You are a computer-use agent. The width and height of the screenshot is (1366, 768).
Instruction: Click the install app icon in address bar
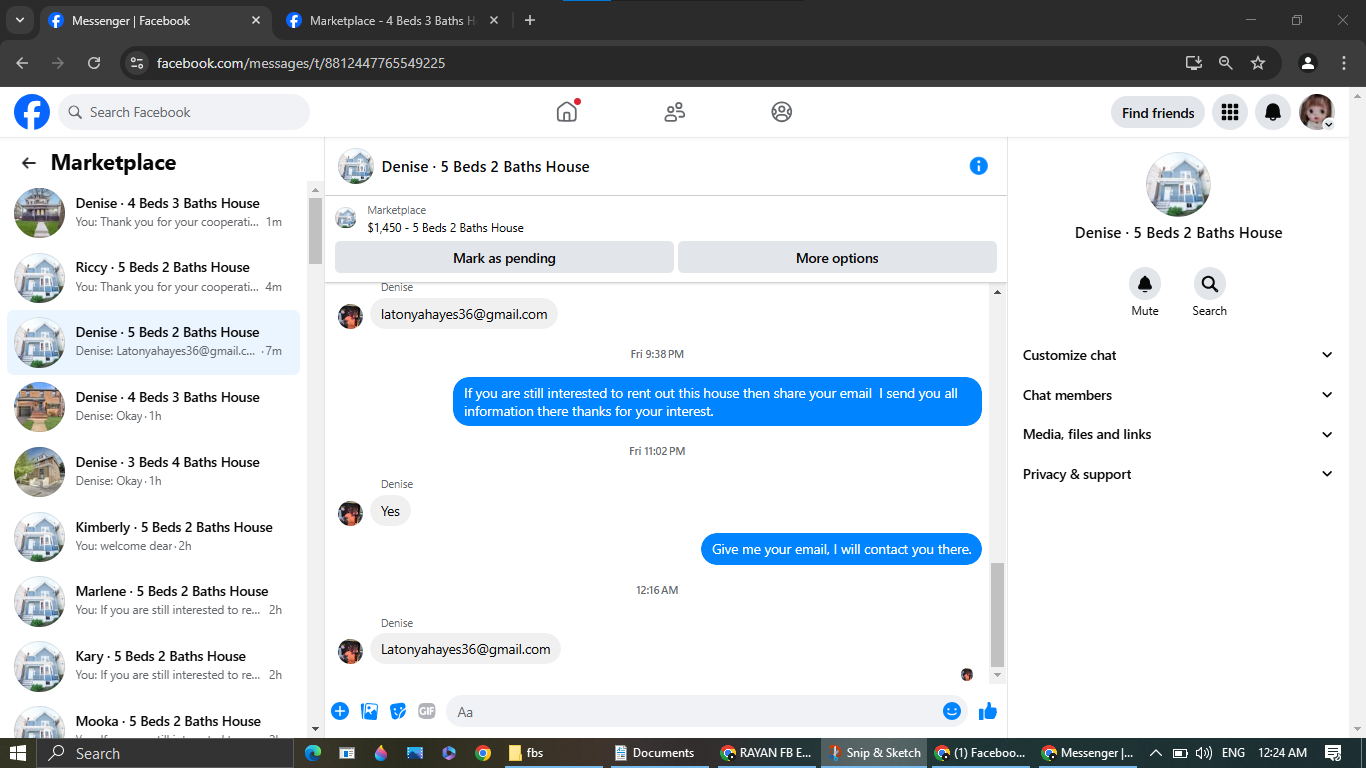(x=1194, y=63)
